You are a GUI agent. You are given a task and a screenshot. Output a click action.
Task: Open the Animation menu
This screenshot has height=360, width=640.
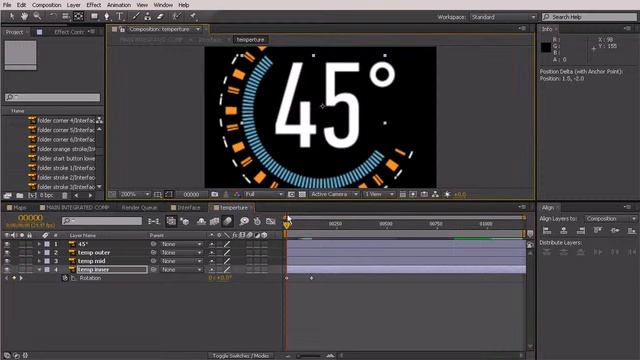pos(119,5)
